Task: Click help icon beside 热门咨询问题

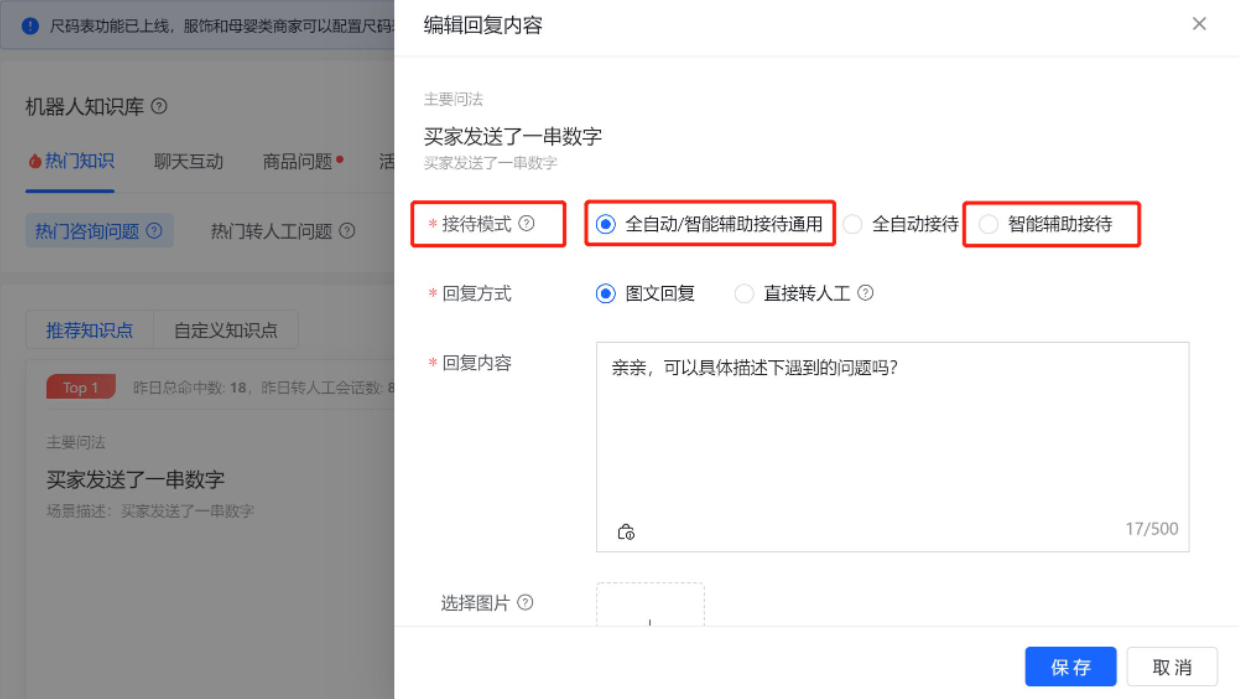Action: coord(154,231)
